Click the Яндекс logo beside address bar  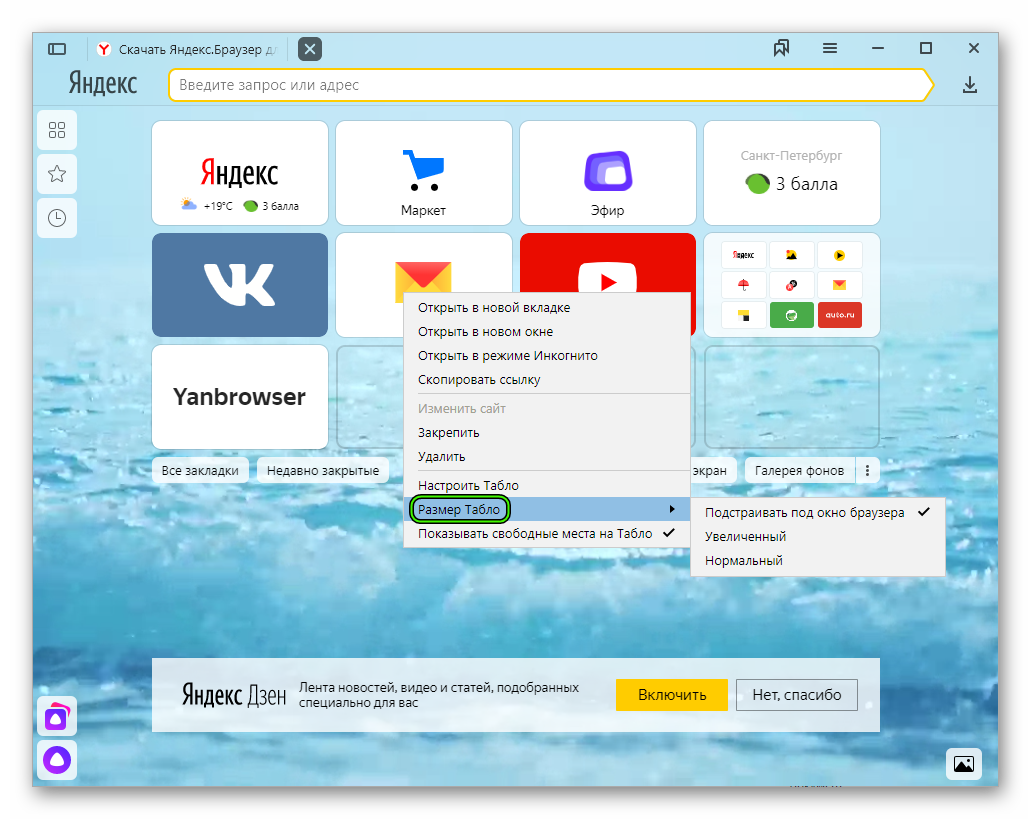tap(103, 84)
